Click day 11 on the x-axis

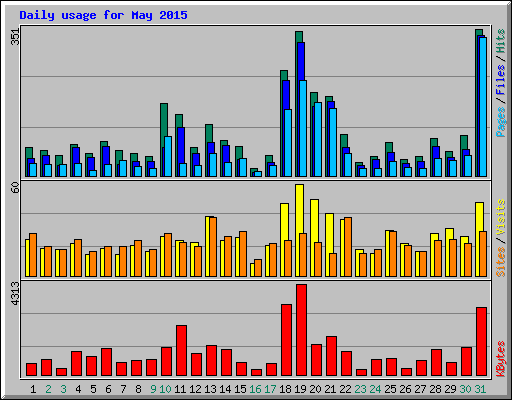point(180,389)
